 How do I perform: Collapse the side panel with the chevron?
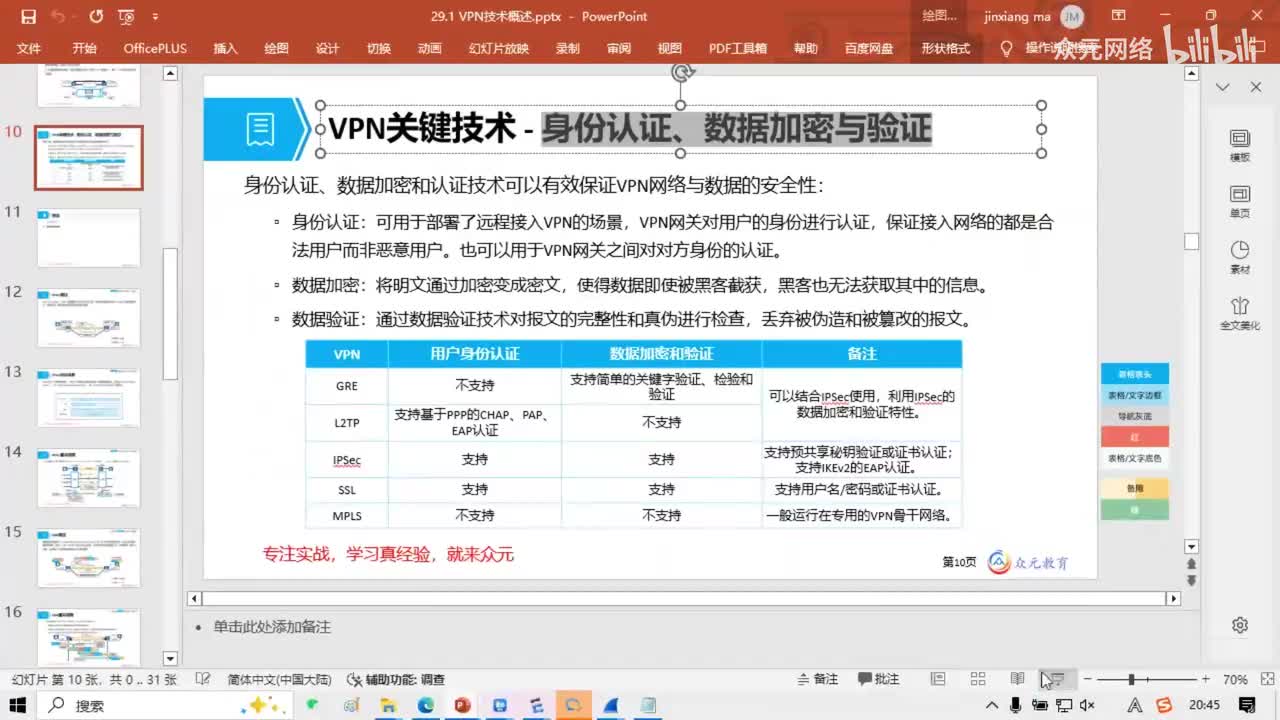pos(1222,88)
